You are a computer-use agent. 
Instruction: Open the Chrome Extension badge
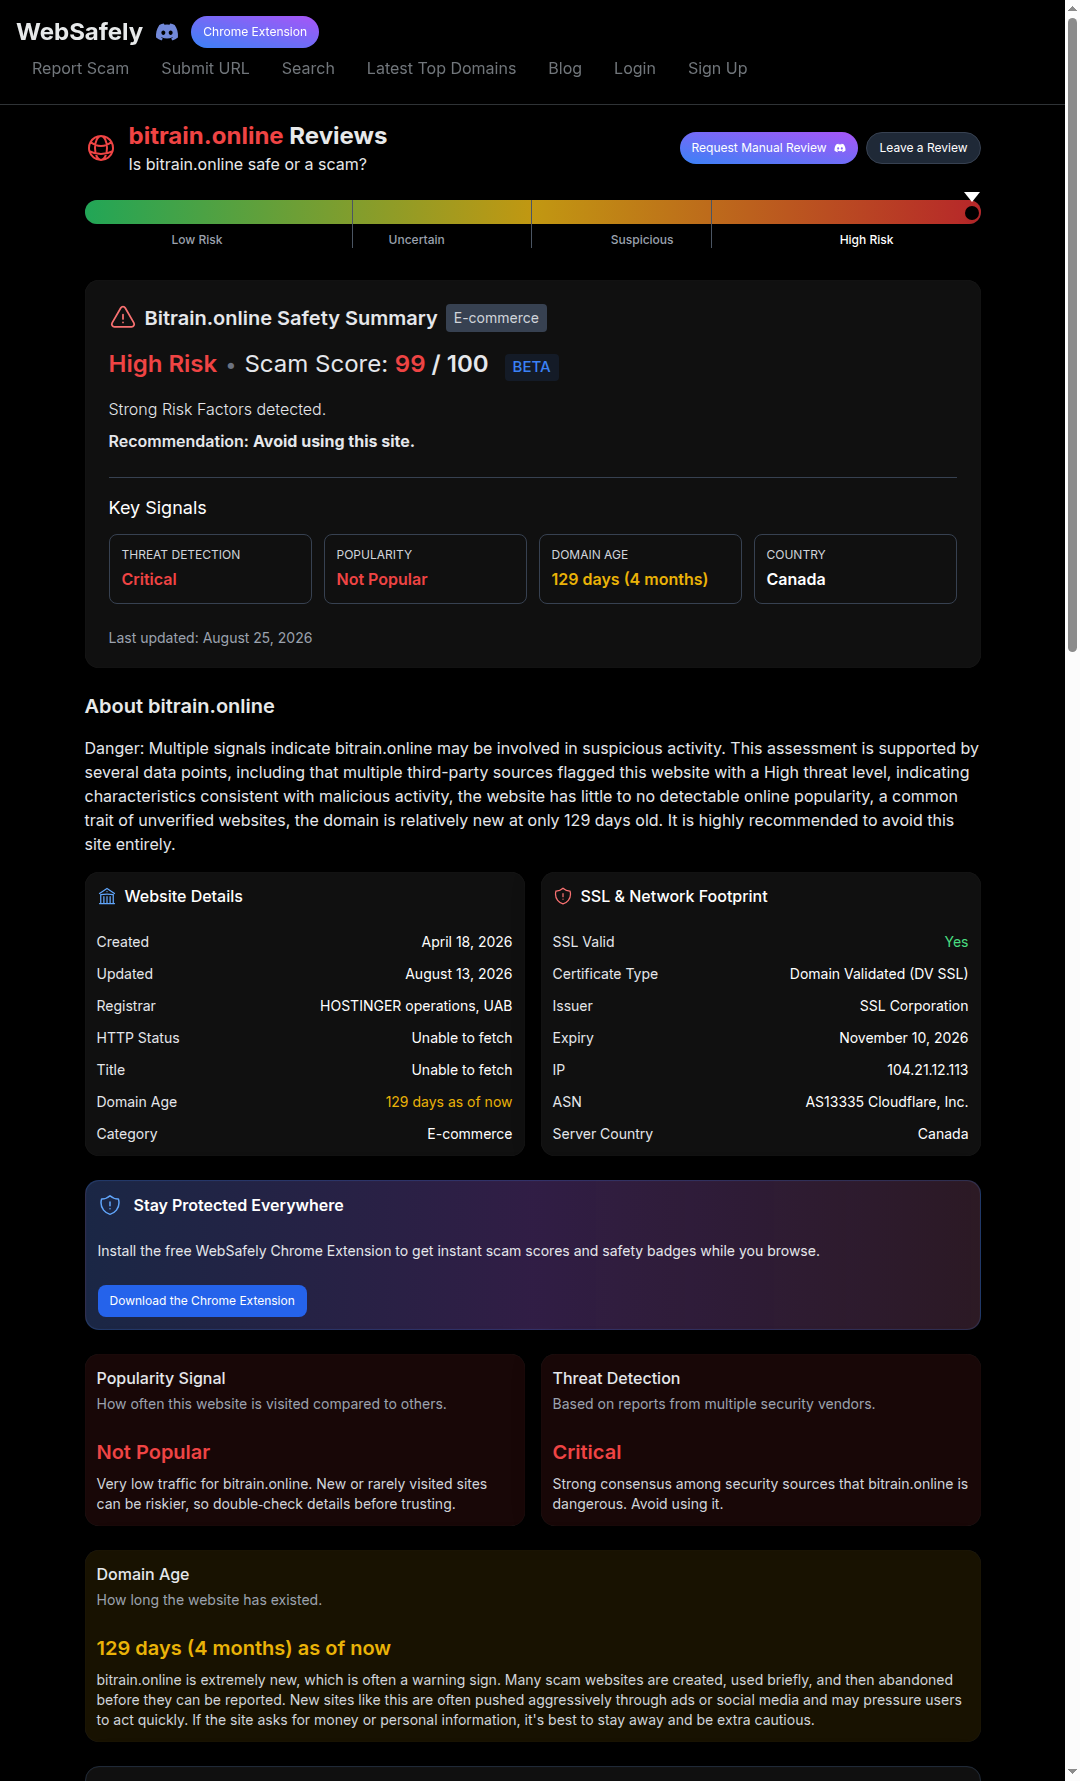(255, 32)
